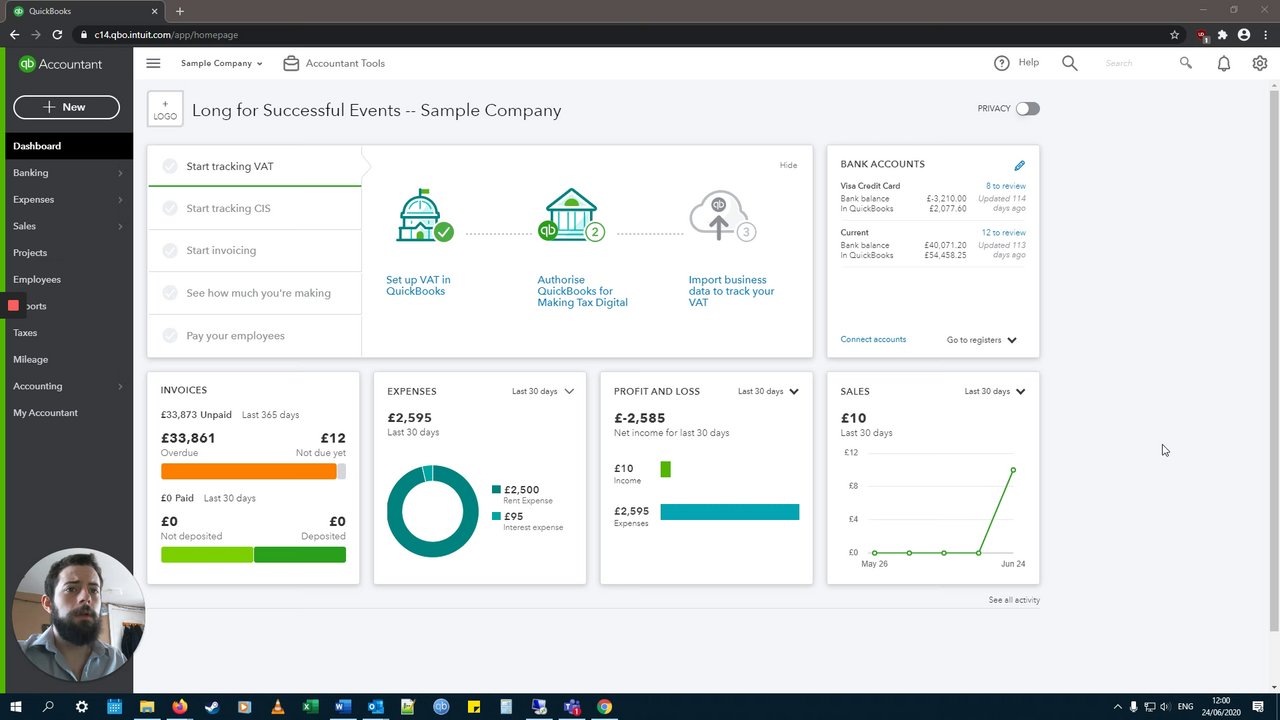Open the Windows Start menu
1280x720 pixels.
tap(15, 707)
